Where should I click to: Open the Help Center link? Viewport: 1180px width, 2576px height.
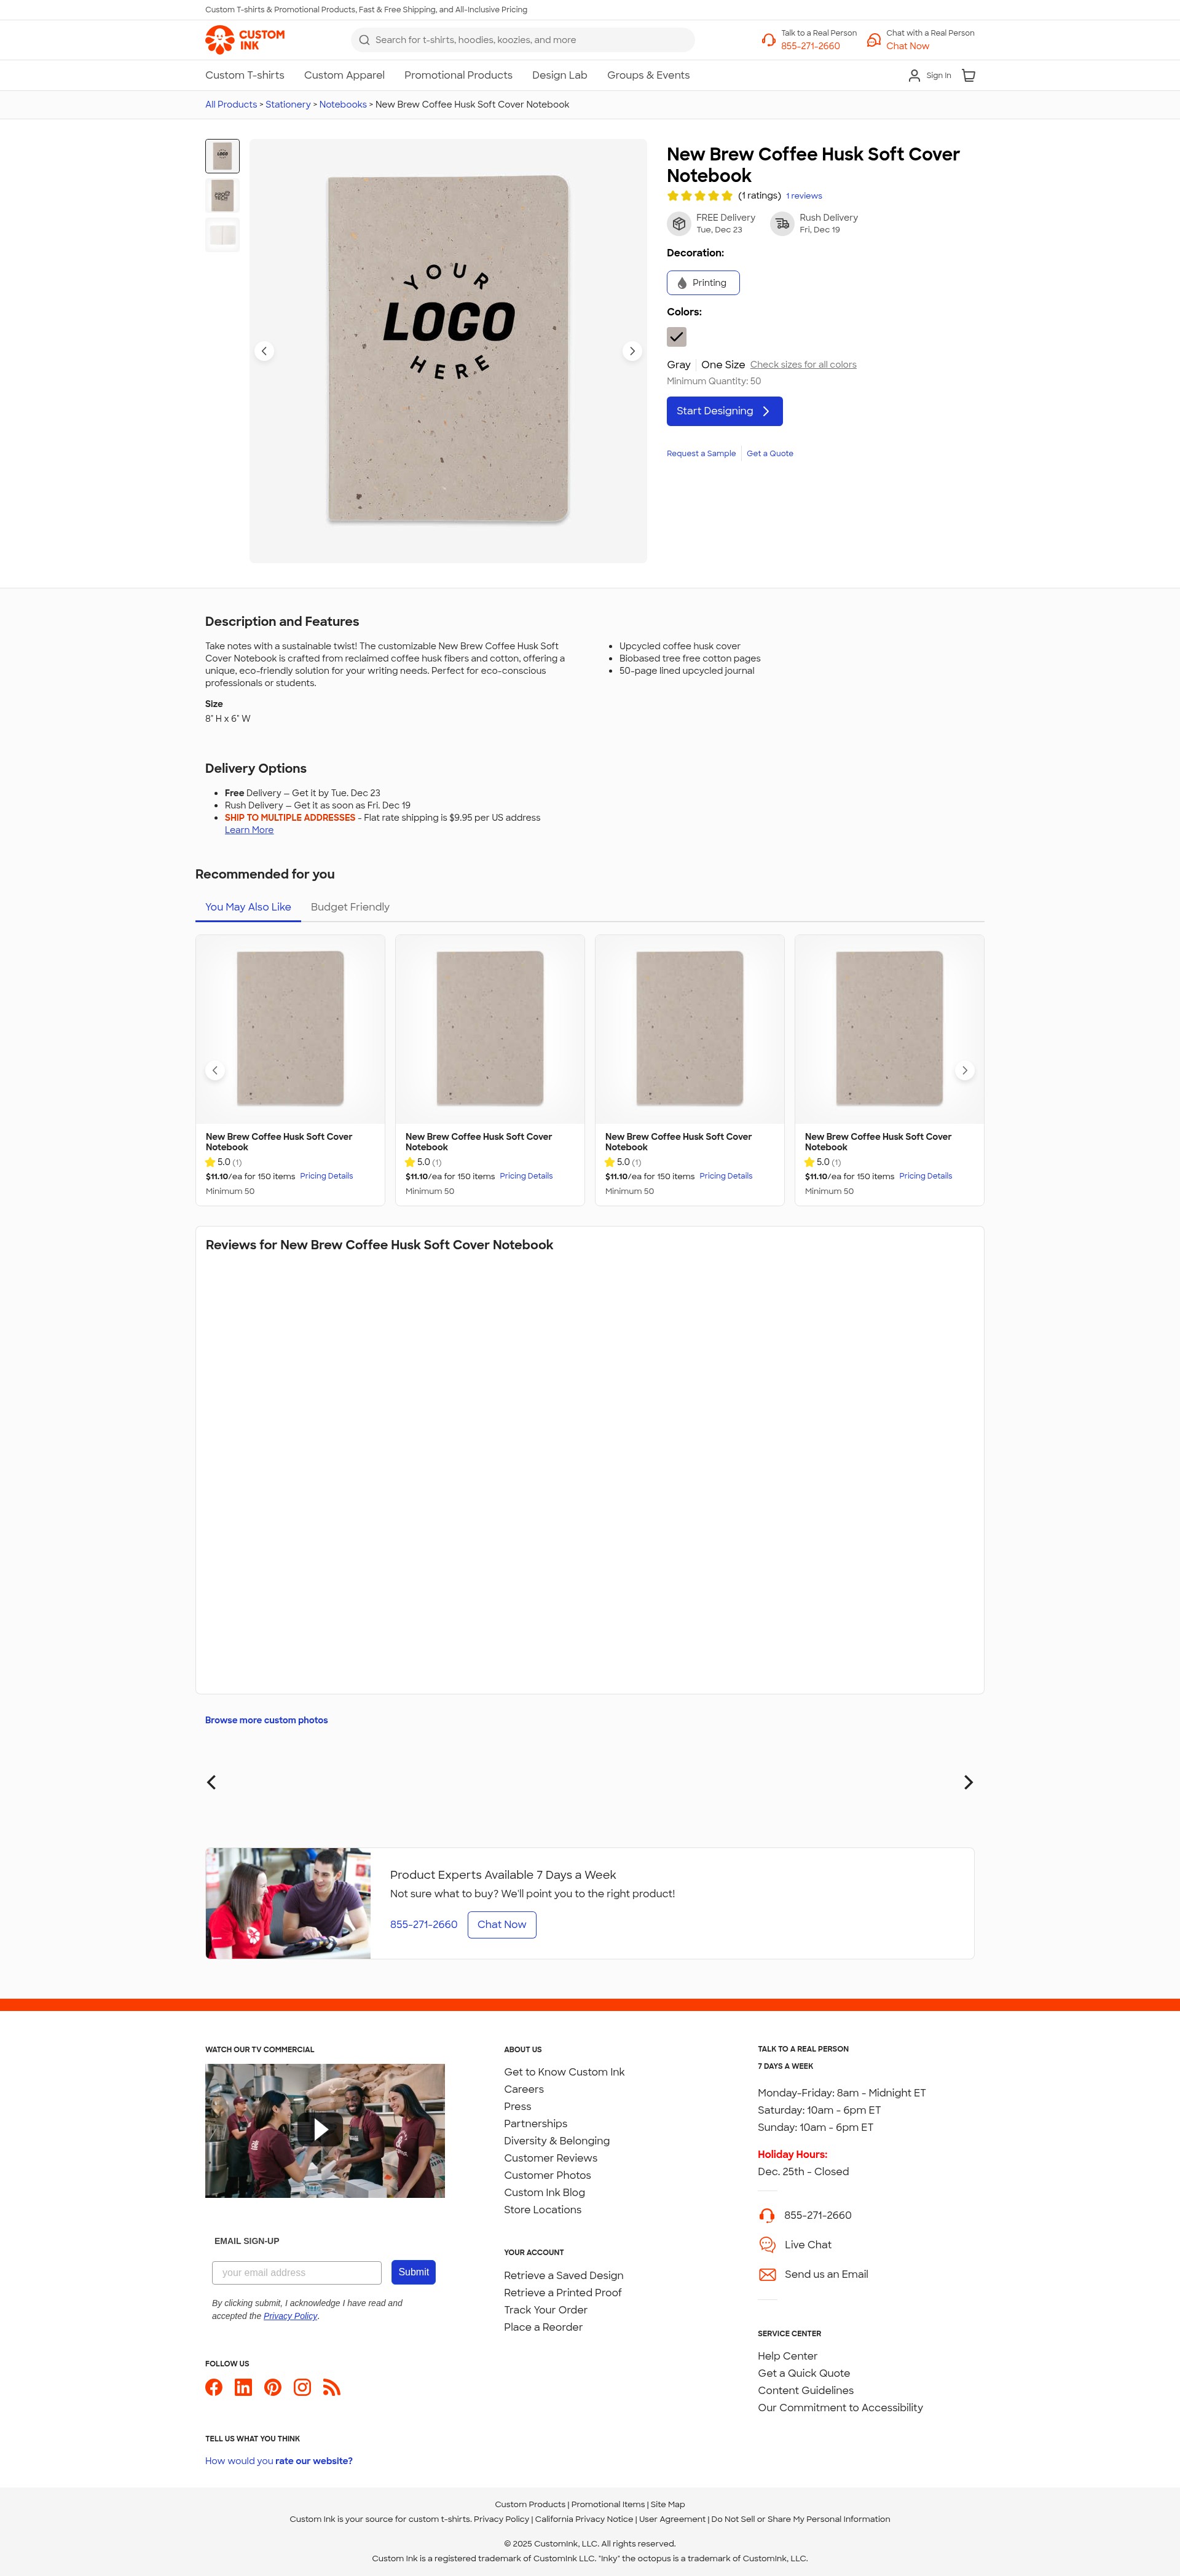787,2356
